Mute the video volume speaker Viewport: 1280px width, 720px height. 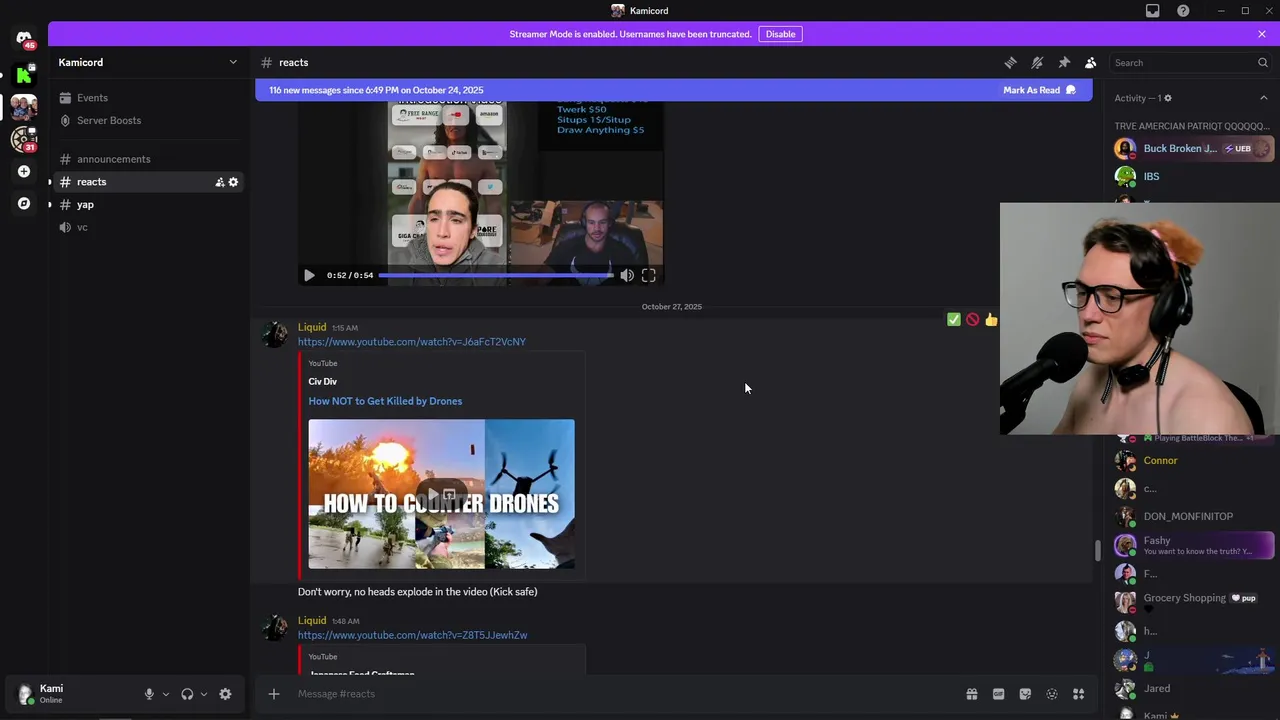627,275
